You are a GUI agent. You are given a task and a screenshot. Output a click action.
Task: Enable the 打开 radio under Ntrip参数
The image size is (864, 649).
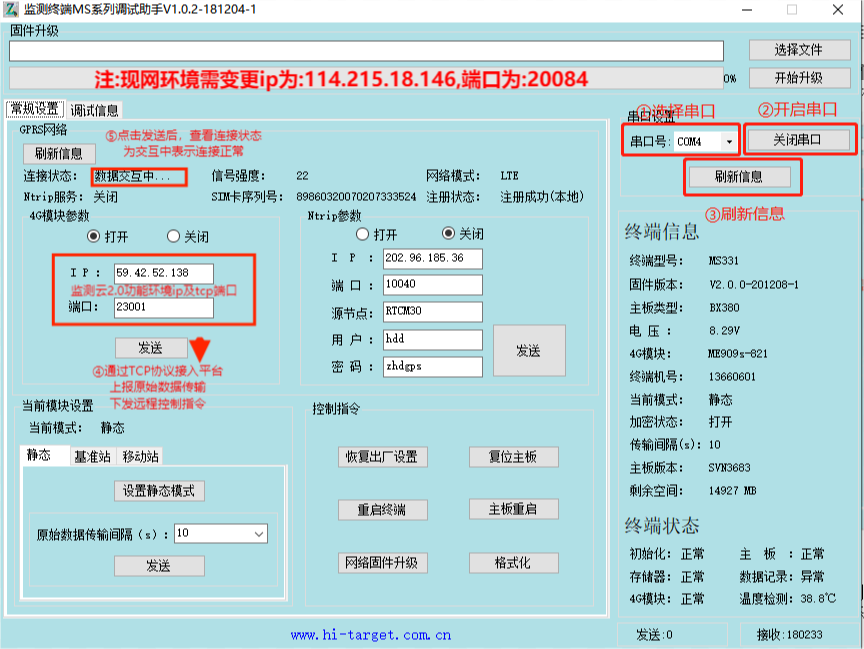363,234
